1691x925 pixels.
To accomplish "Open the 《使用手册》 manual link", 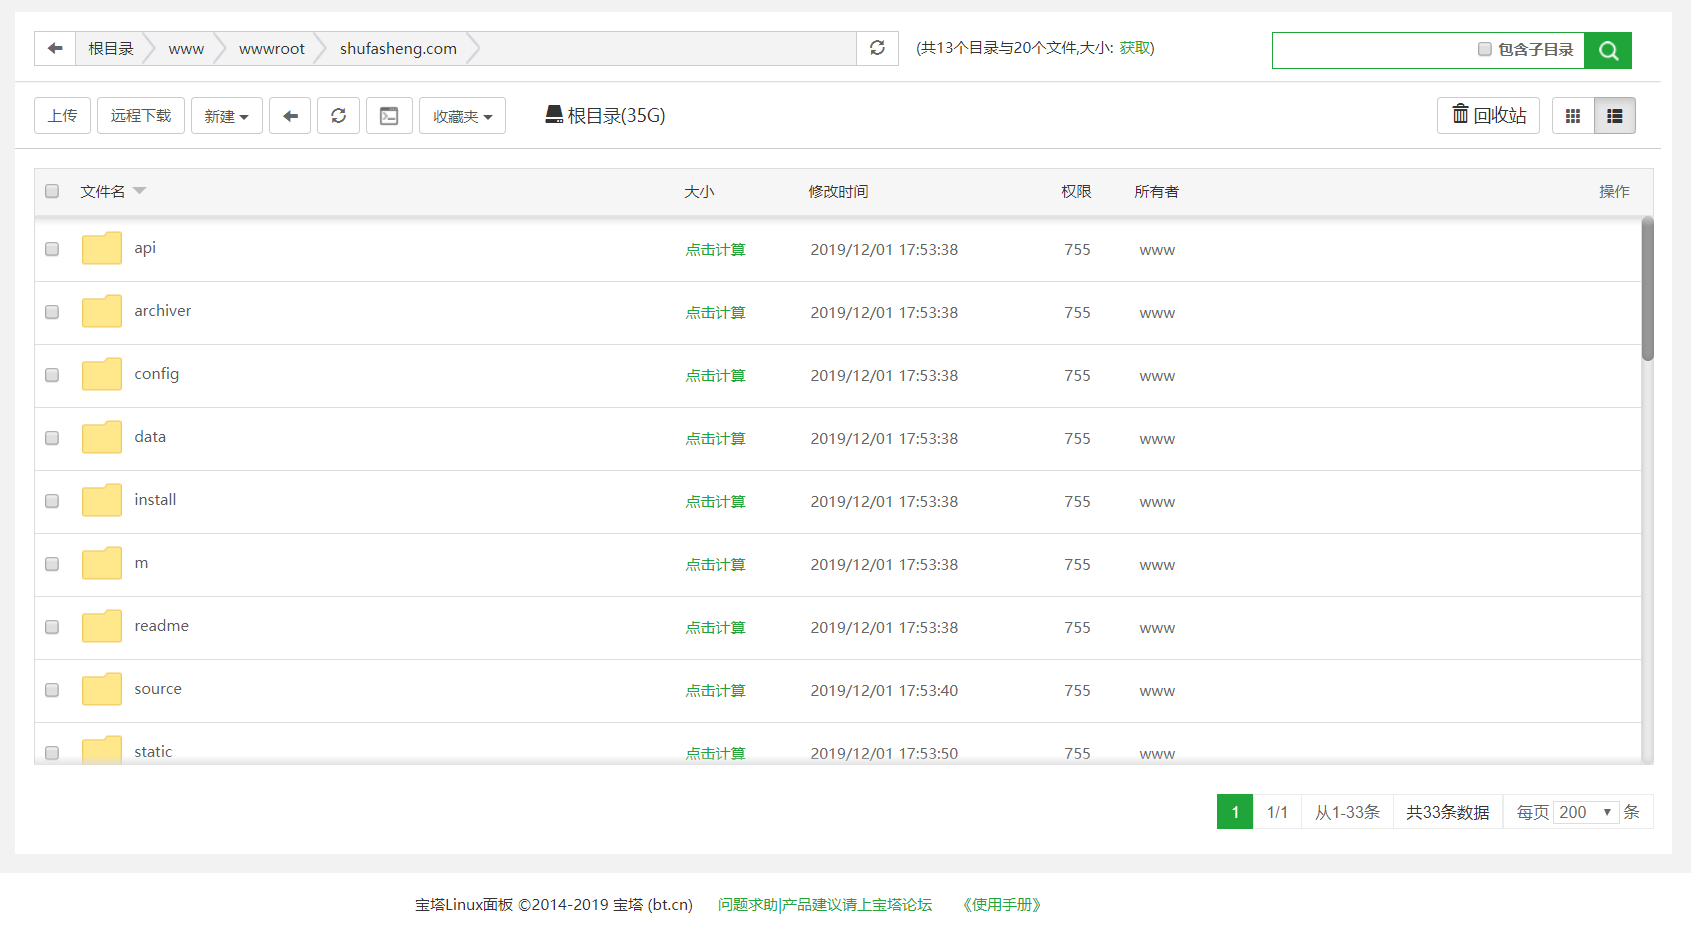I will [1002, 905].
